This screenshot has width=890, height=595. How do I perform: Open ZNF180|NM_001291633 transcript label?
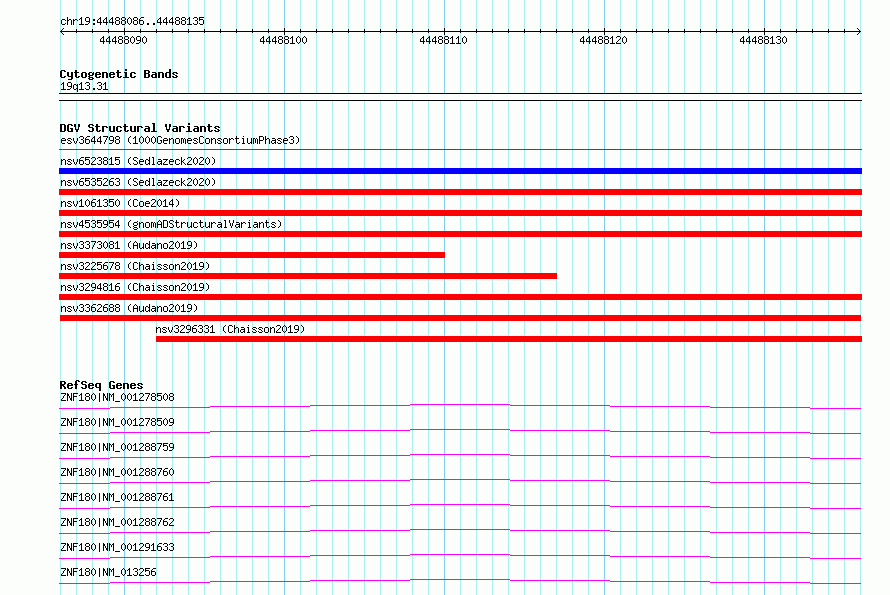(x=117, y=547)
